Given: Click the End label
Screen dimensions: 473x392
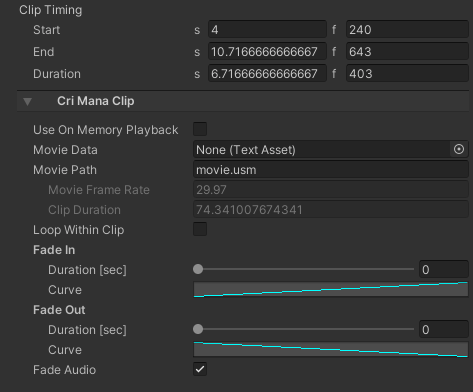Looking at the screenshot, I should (44, 52).
